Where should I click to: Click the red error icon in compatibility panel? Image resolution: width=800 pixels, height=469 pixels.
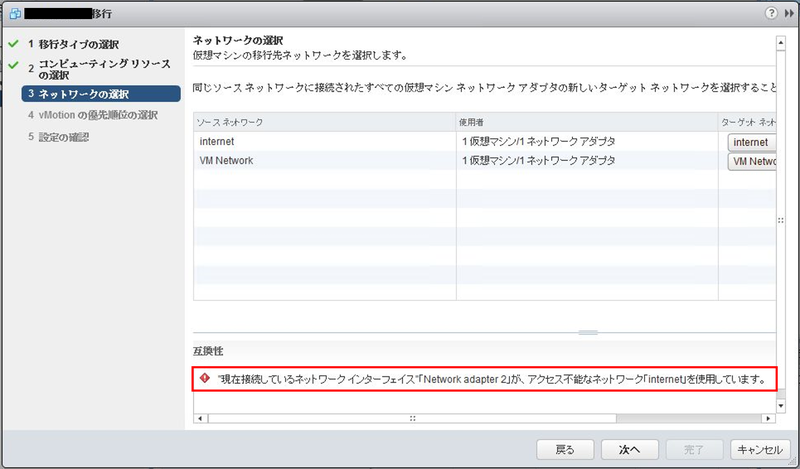tap(205, 378)
